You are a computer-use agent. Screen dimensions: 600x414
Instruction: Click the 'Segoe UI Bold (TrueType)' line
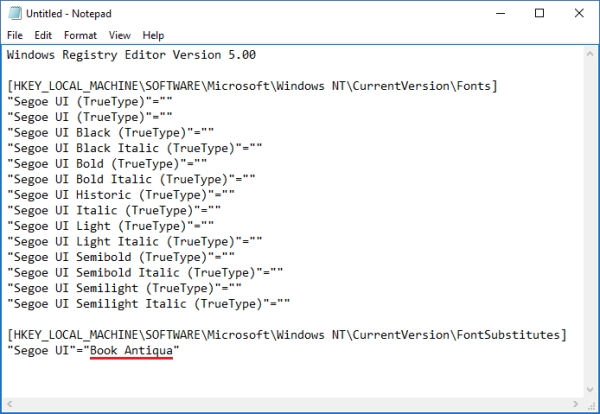click(x=107, y=164)
